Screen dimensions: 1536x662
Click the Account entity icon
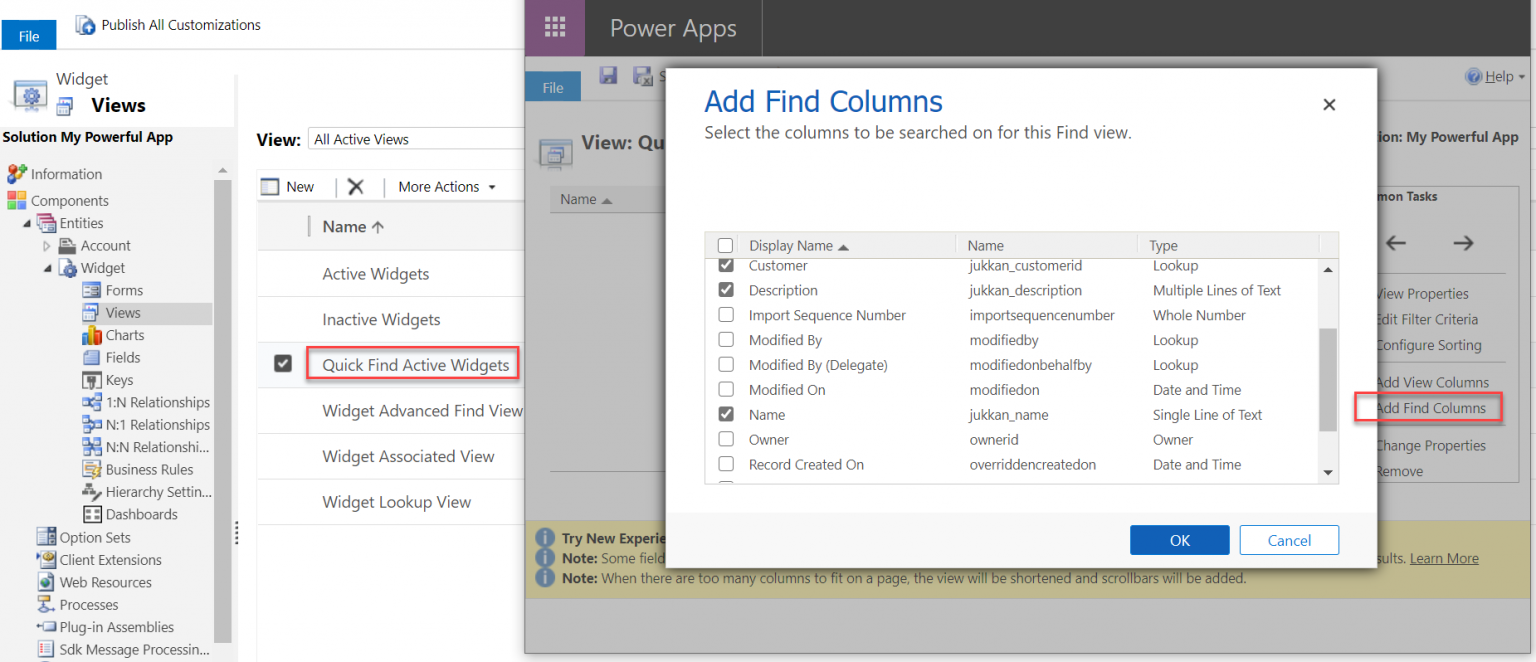(67, 246)
